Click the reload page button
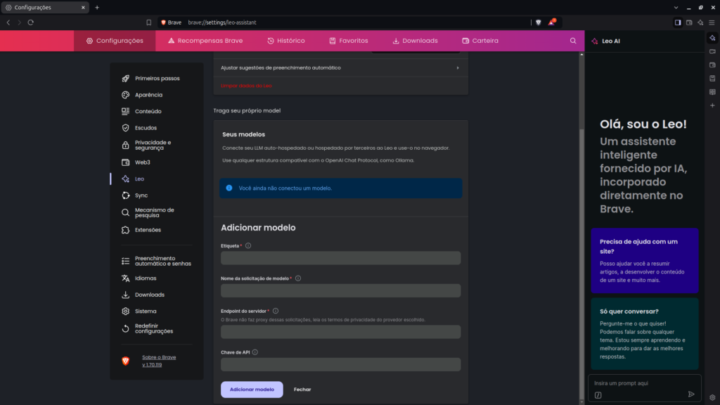The image size is (720, 405). (30, 21)
